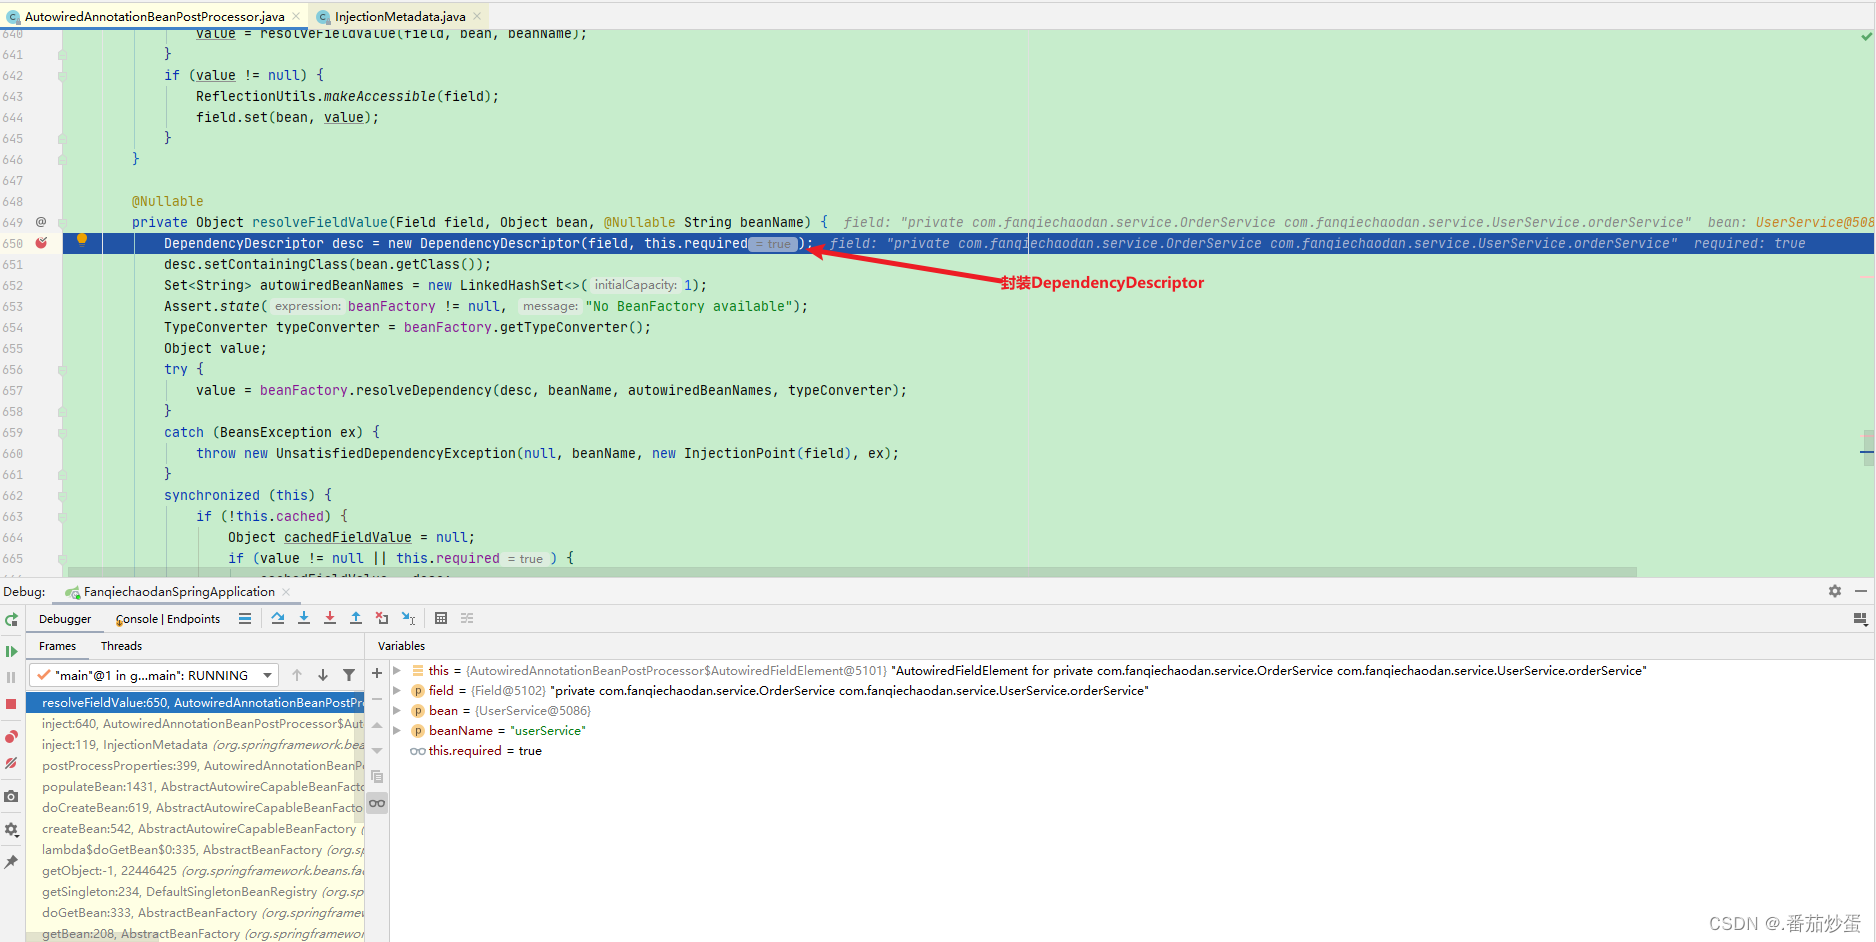Move watch down in Variables panel
This screenshot has height=942, width=1876.
pos(377,751)
